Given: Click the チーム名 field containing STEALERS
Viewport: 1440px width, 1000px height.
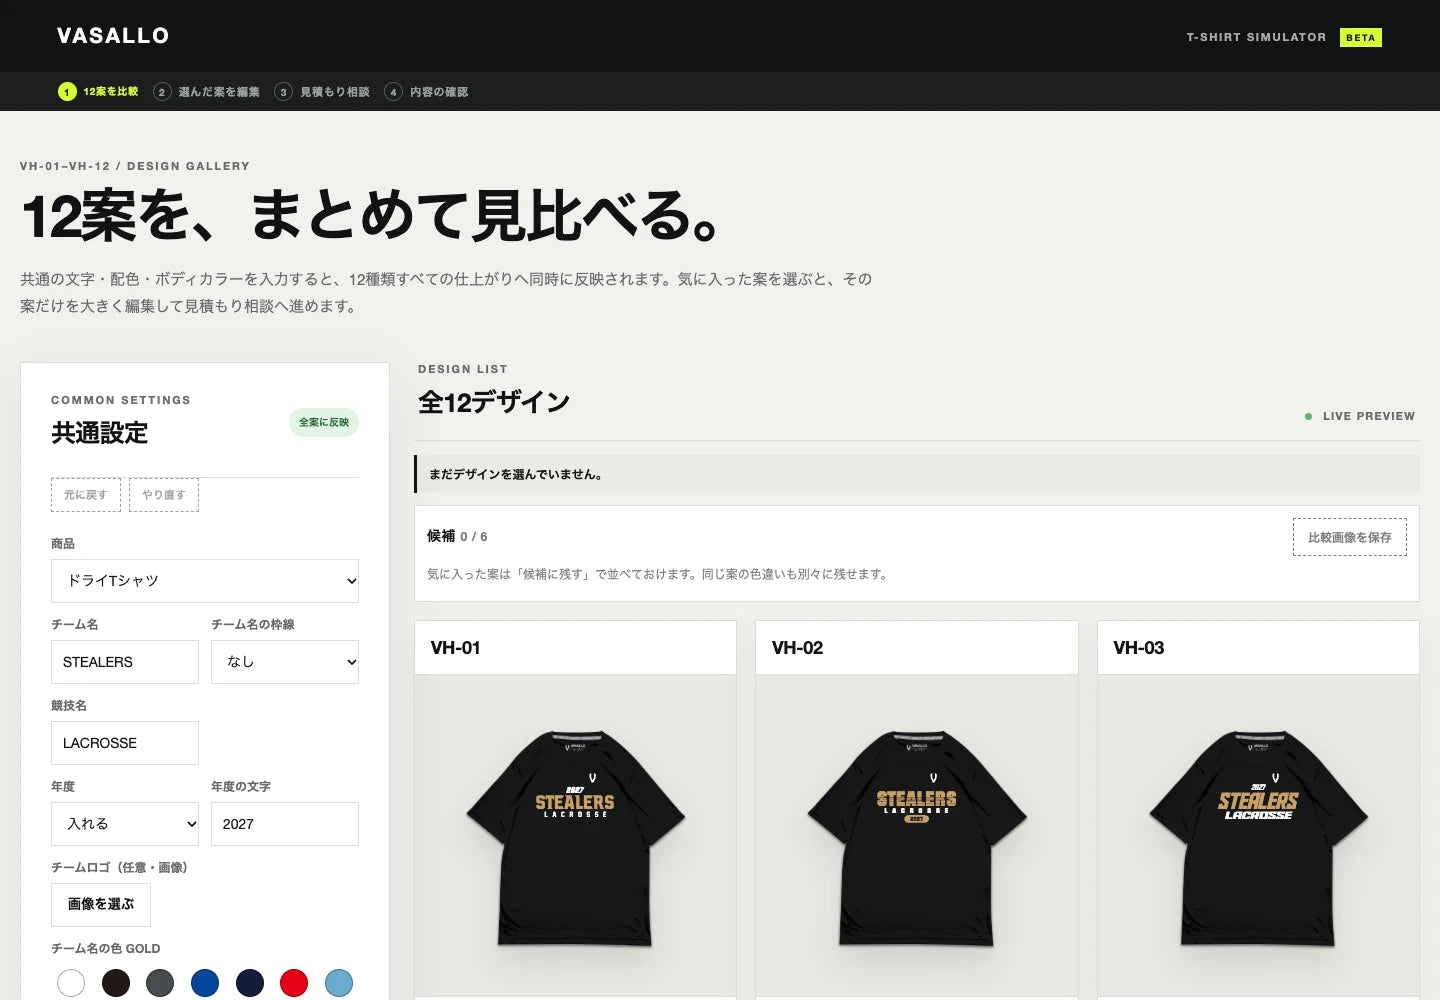Looking at the screenshot, I should click(125, 662).
